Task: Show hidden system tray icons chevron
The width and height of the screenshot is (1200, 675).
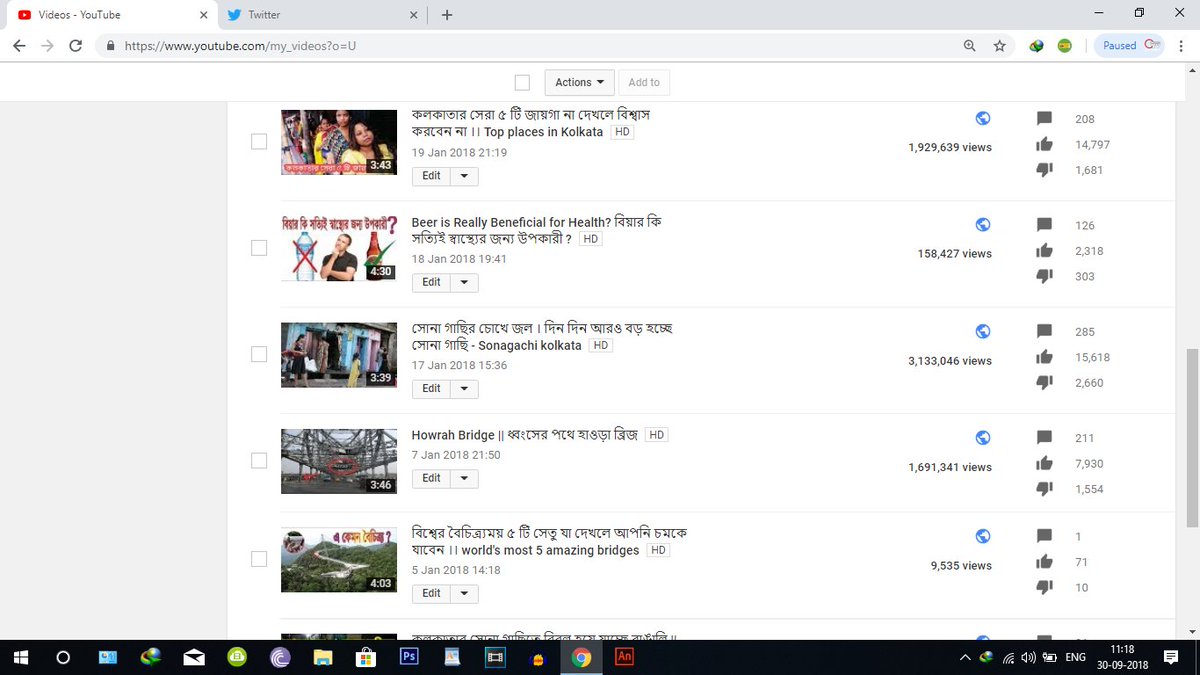Action: [965, 657]
